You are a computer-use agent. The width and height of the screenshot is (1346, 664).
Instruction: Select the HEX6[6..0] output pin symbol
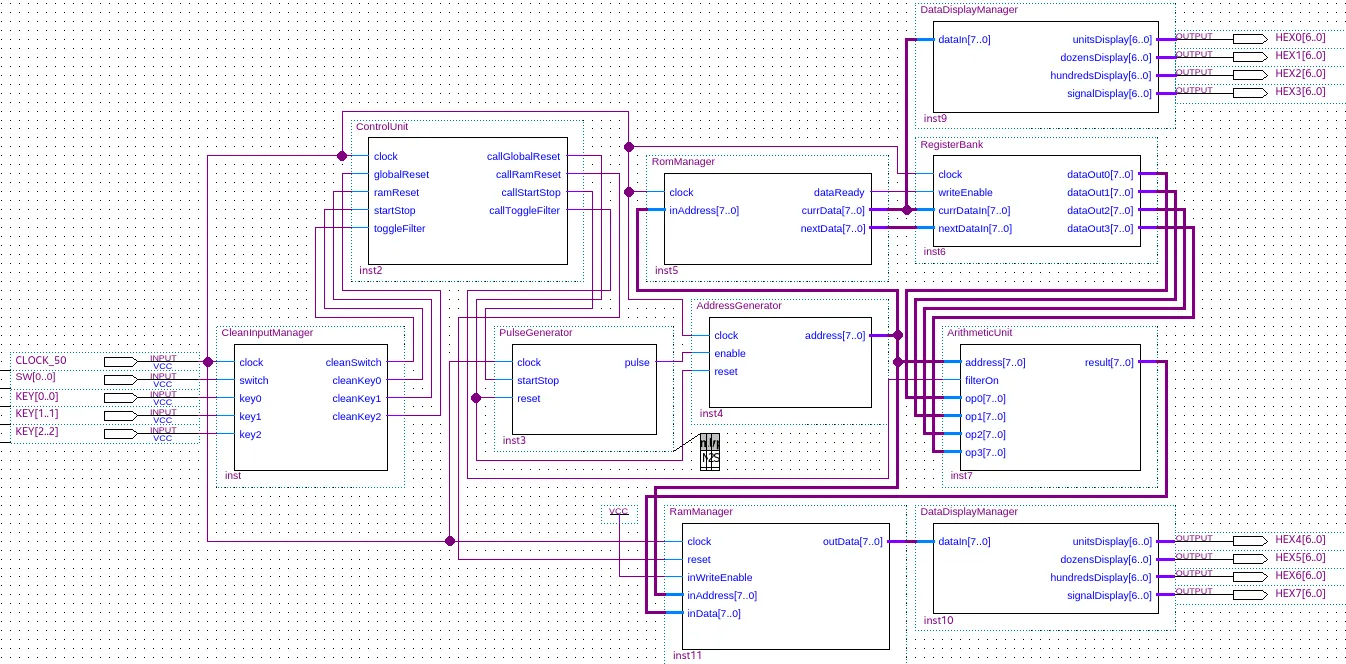[1250, 576]
